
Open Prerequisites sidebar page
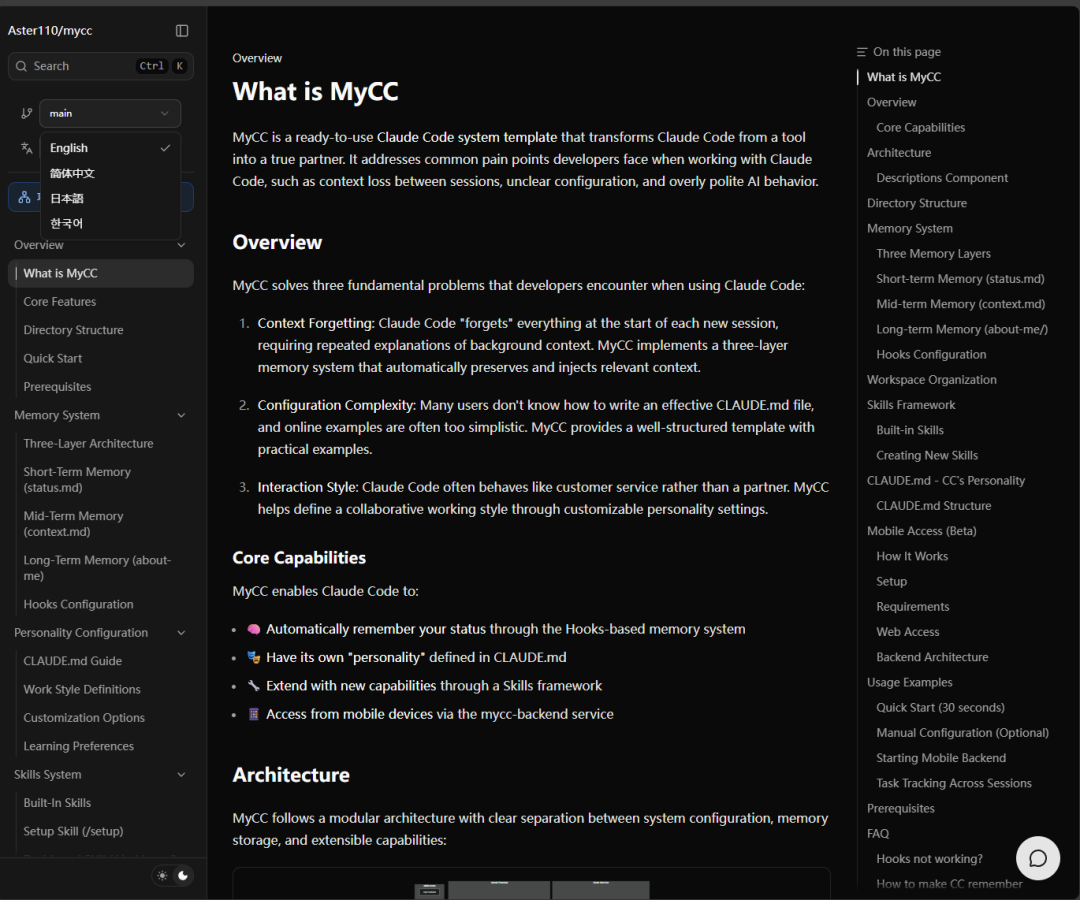coord(57,387)
